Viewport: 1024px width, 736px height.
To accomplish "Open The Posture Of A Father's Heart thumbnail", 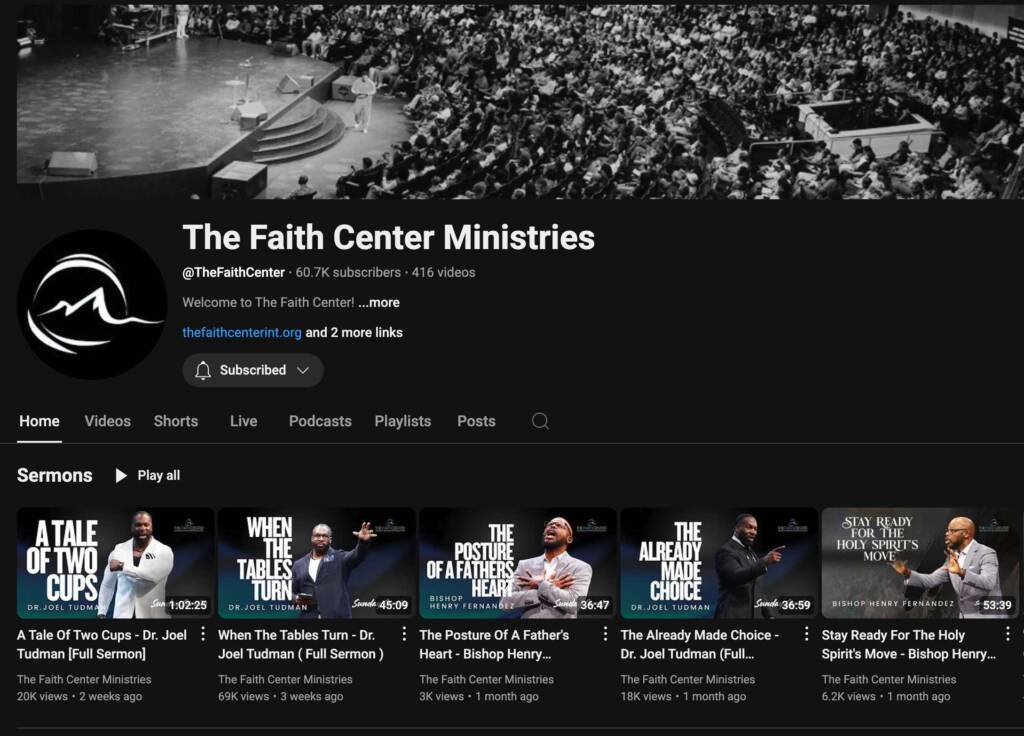I will [518, 563].
